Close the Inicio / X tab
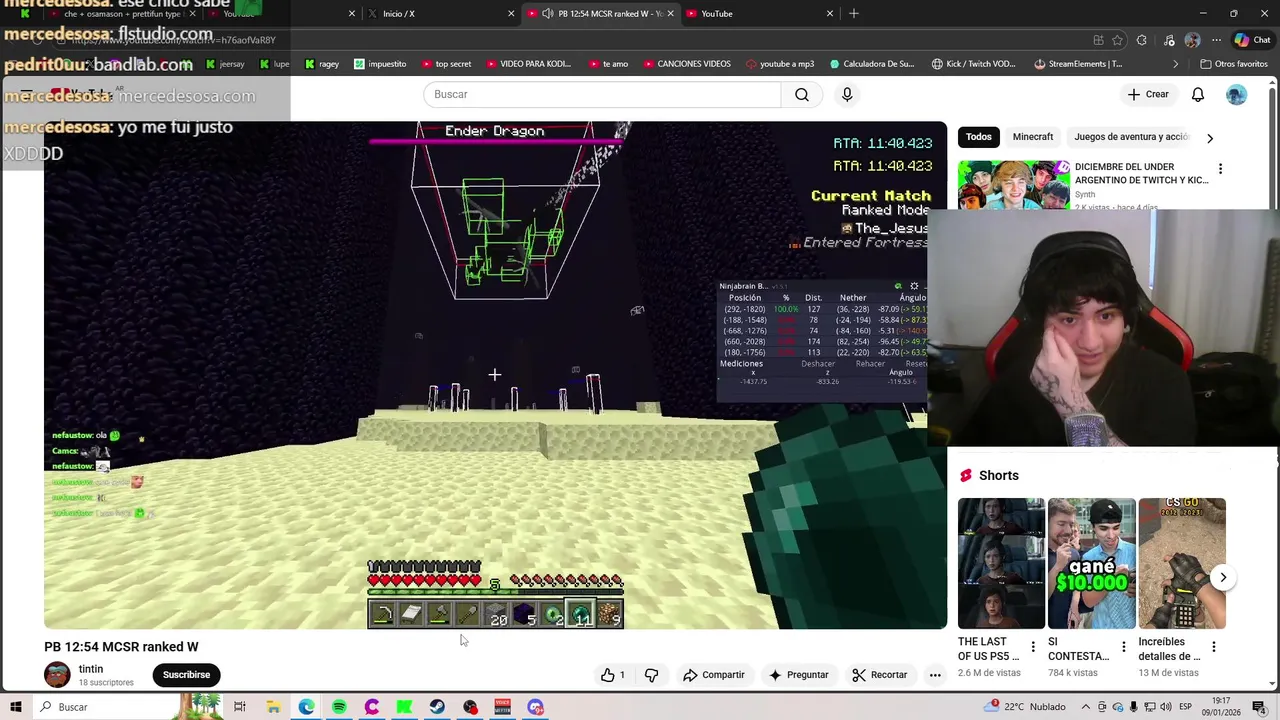 point(511,13)
